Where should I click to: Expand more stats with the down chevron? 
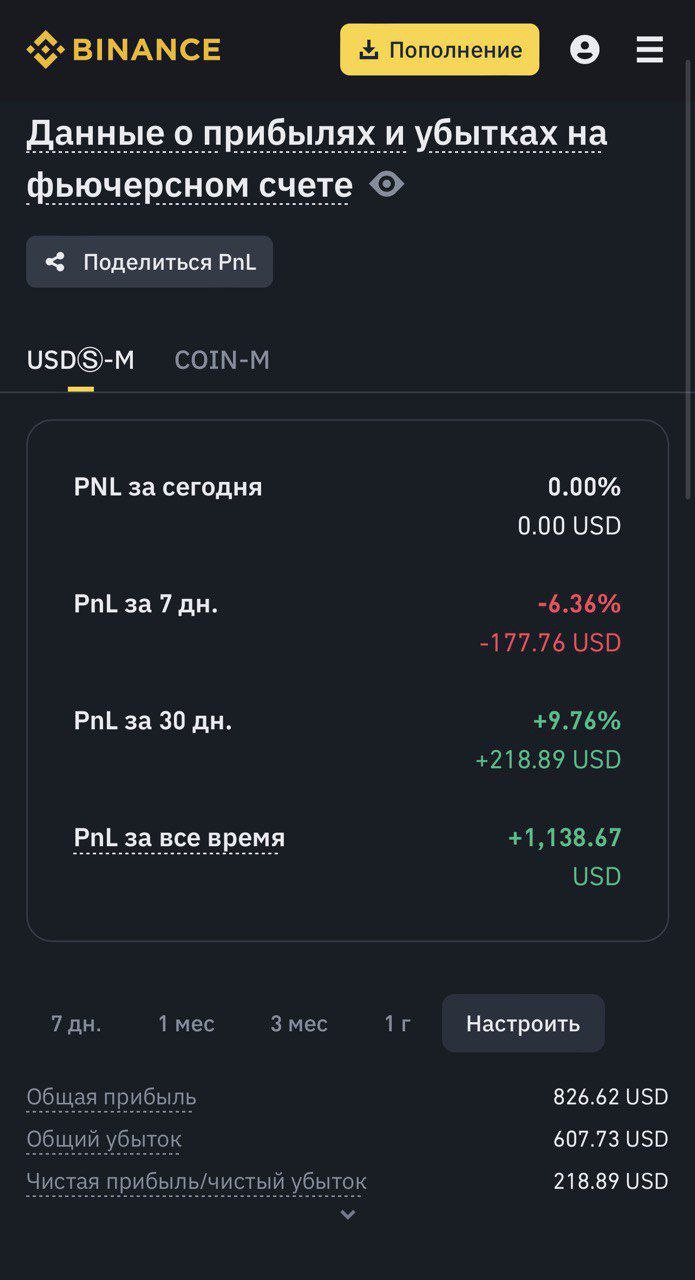point(348,1215)
